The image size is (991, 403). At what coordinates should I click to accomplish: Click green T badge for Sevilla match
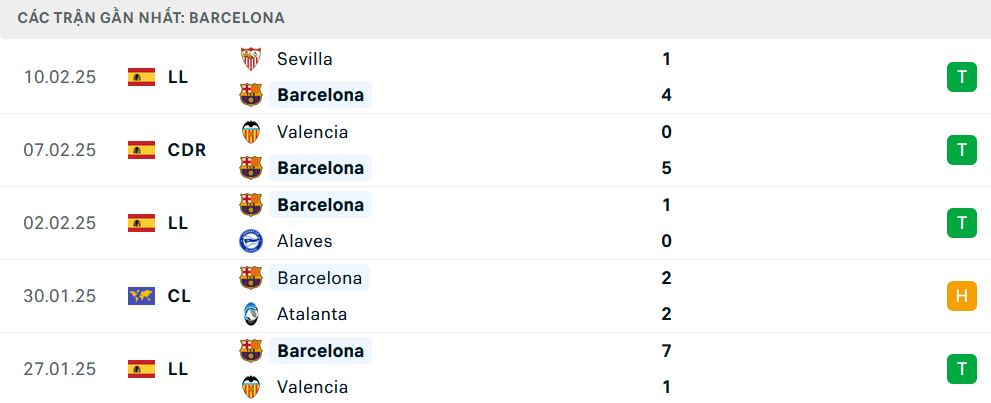(x=961, y=77)
